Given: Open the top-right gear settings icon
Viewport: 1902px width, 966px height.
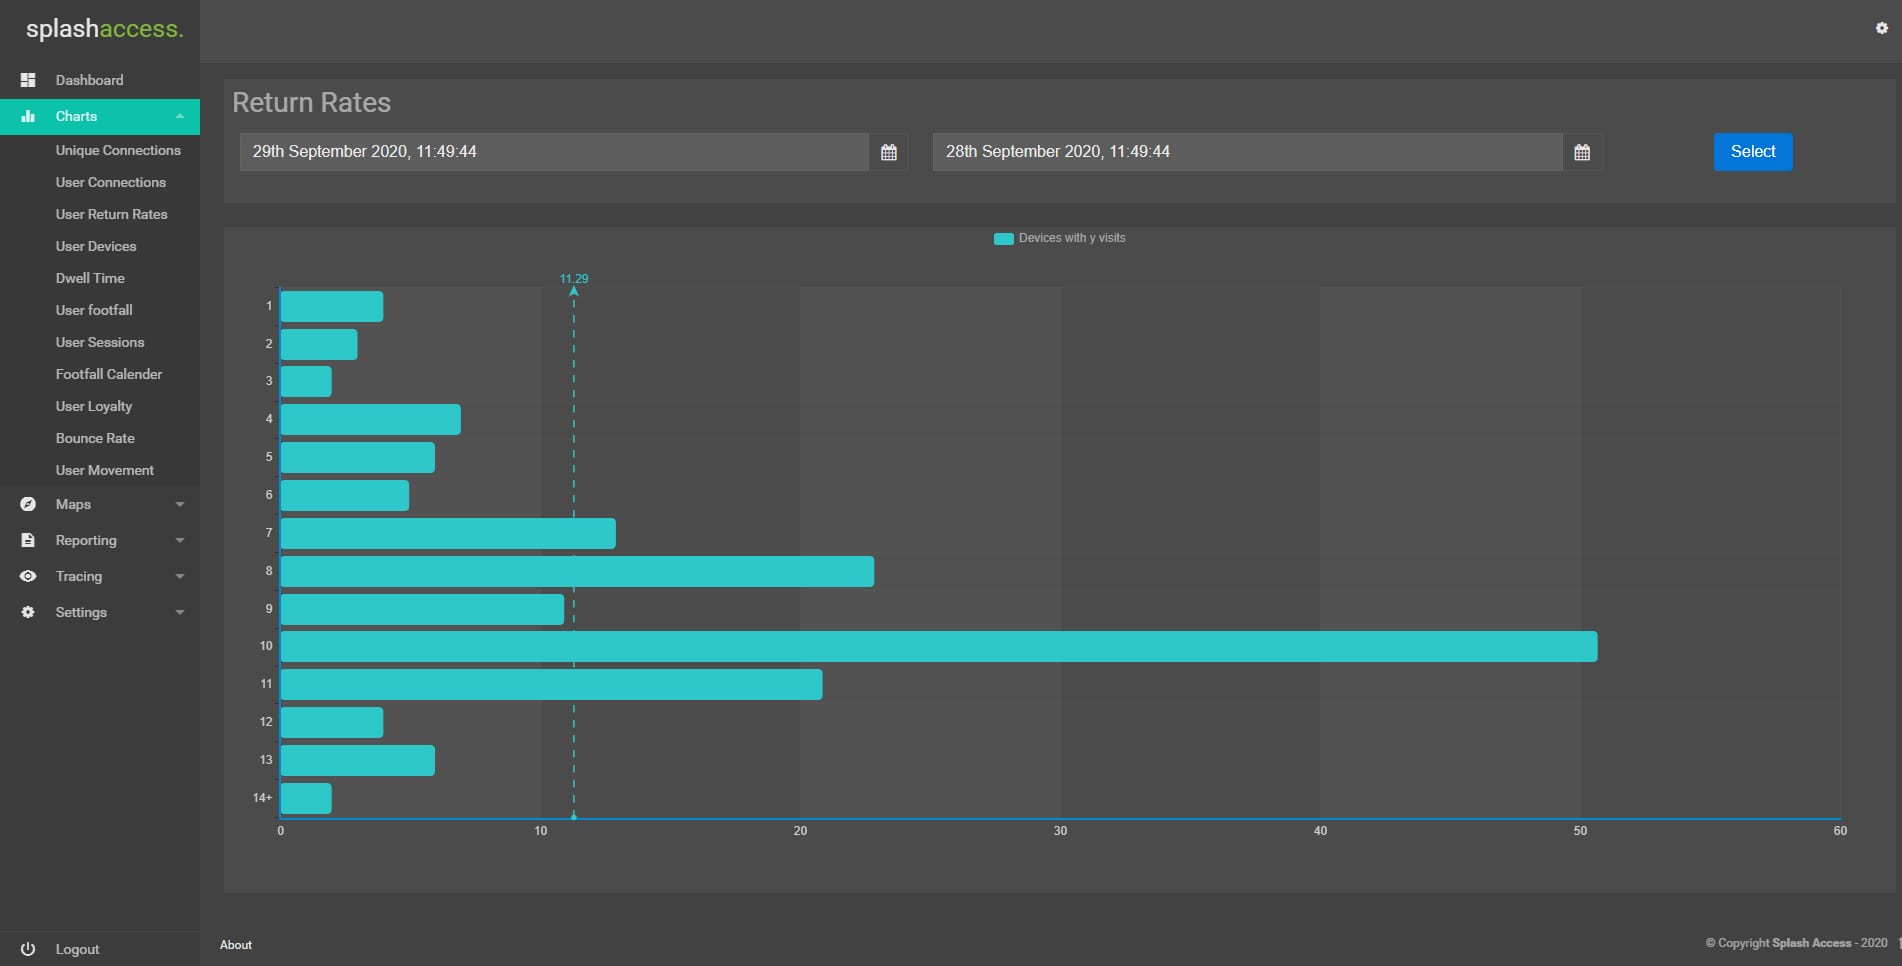Looking at the screenshot, I should pyautogui.click(x=1881, y=28).
